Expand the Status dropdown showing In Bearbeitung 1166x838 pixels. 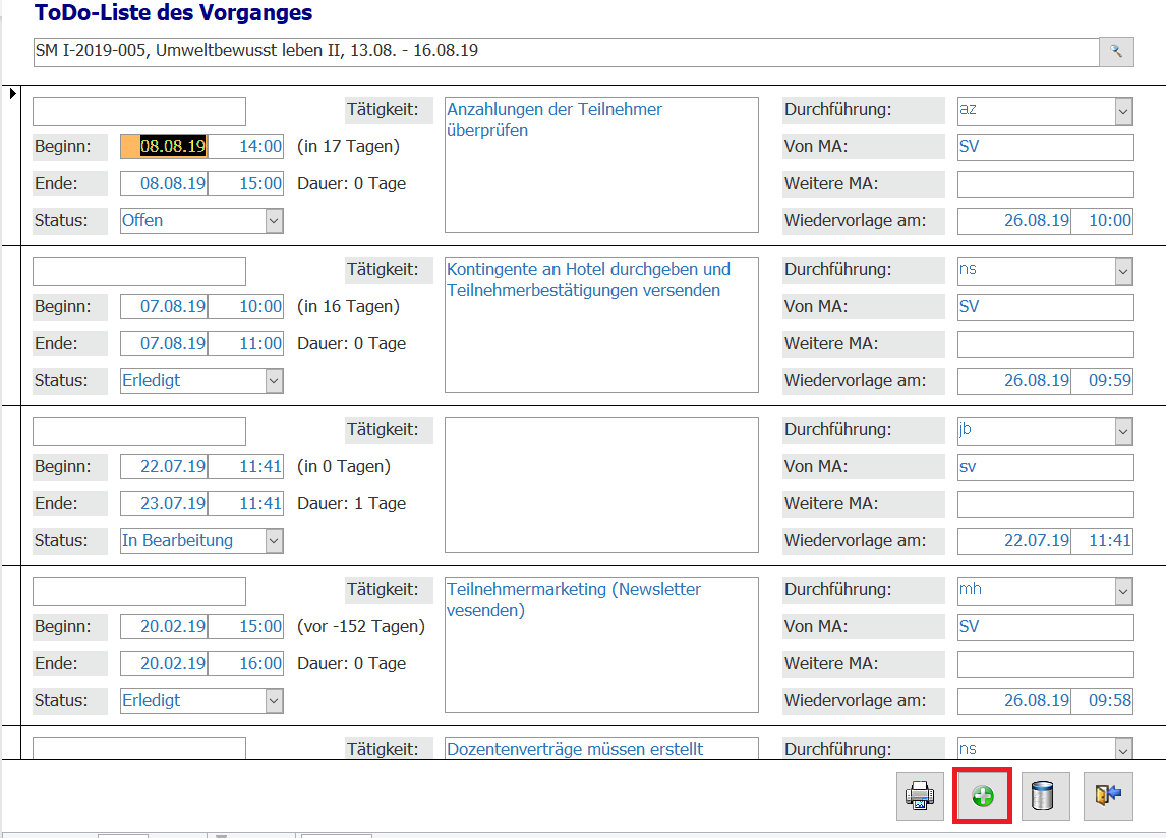(x=274, y=541)
